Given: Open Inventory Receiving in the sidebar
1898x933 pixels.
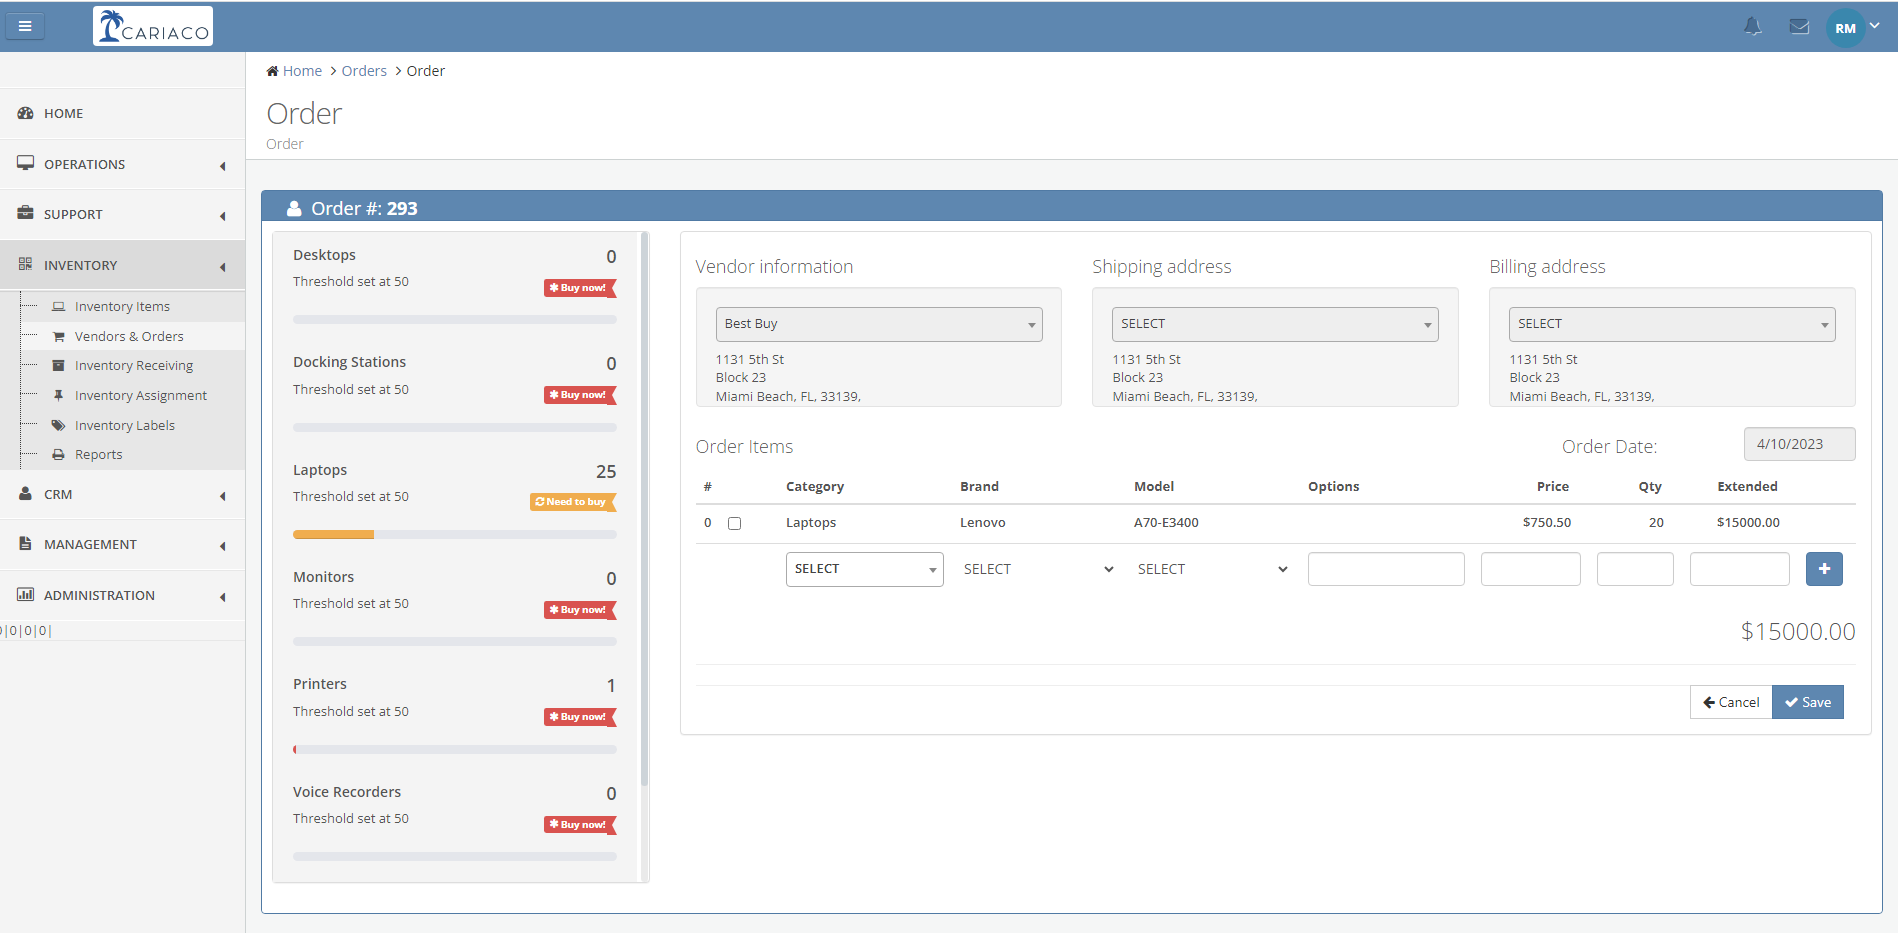Looking at the screenshot, I should 134,366.
